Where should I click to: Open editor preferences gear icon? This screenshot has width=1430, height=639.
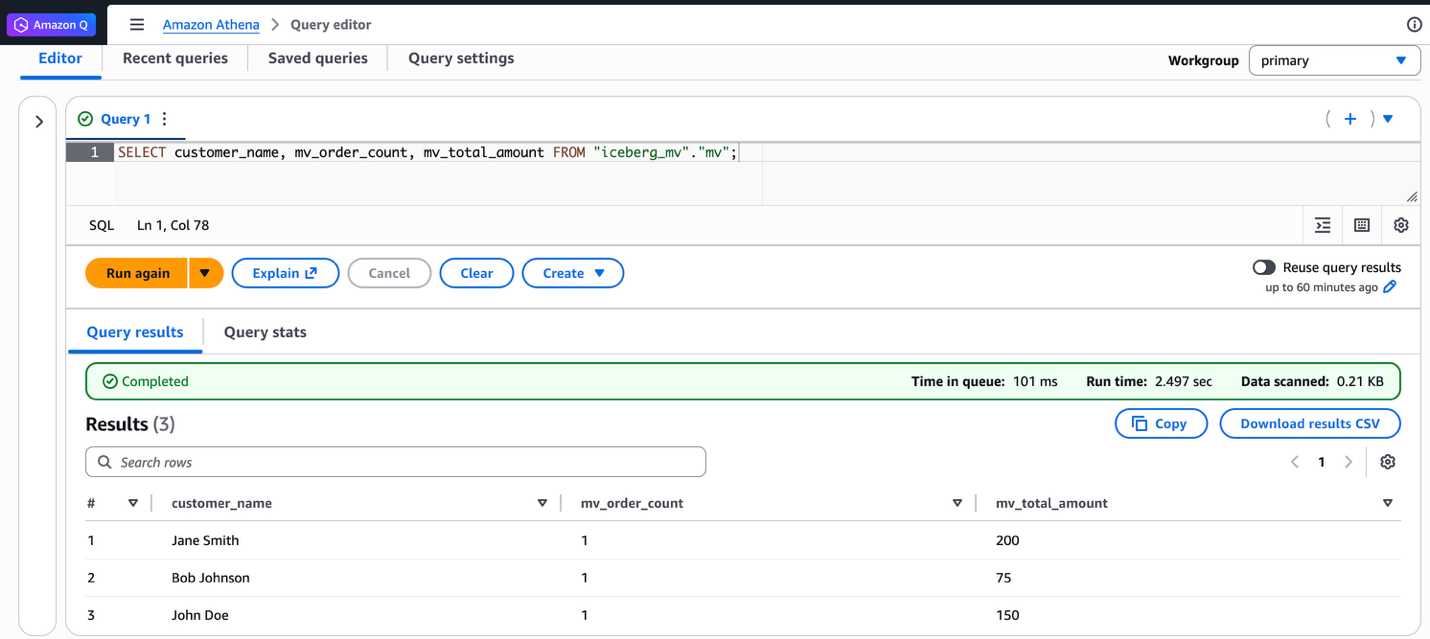[x=1401, y=226]
